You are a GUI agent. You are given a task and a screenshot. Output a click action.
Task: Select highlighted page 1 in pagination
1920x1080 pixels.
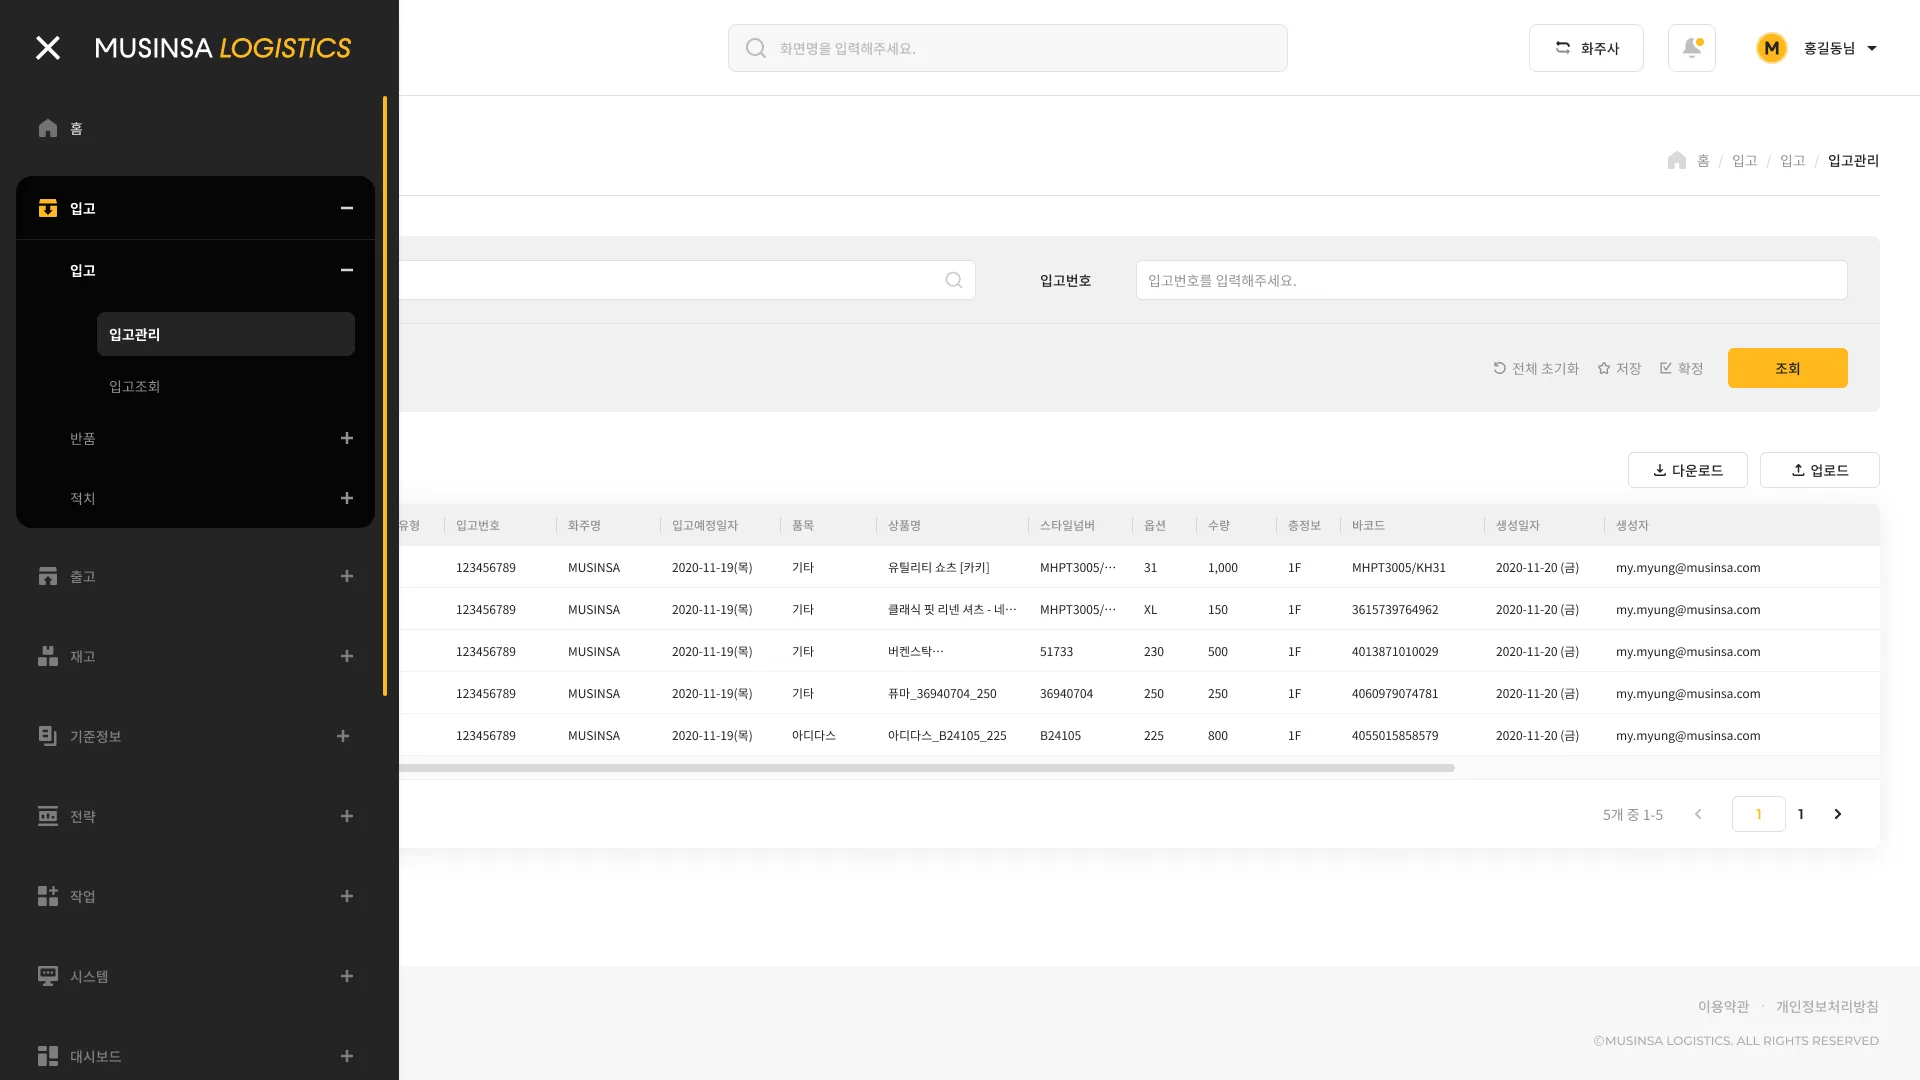point(1759,814)
